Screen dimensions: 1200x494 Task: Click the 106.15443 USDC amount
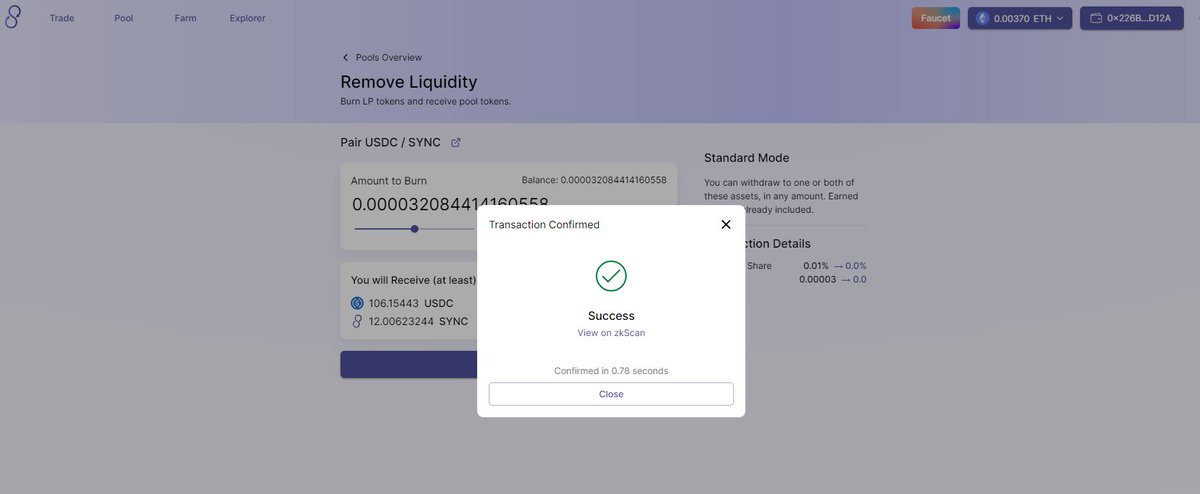[411, 303]
